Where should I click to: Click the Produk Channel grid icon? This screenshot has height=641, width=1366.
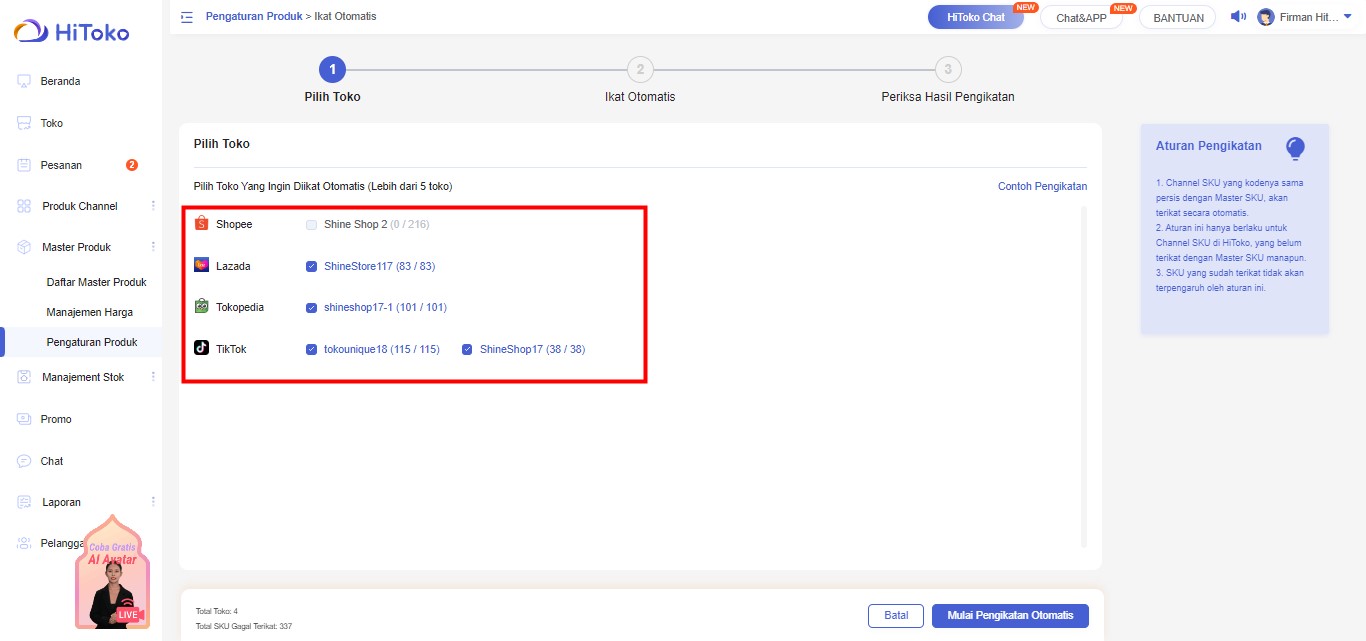25,206
